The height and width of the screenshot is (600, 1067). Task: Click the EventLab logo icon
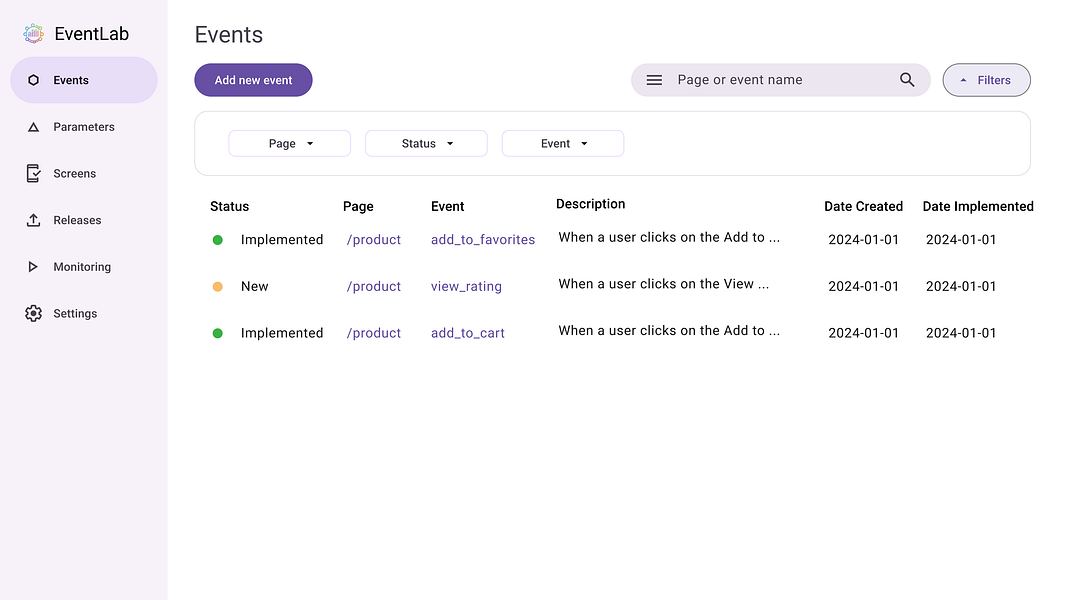pos(33,33)
